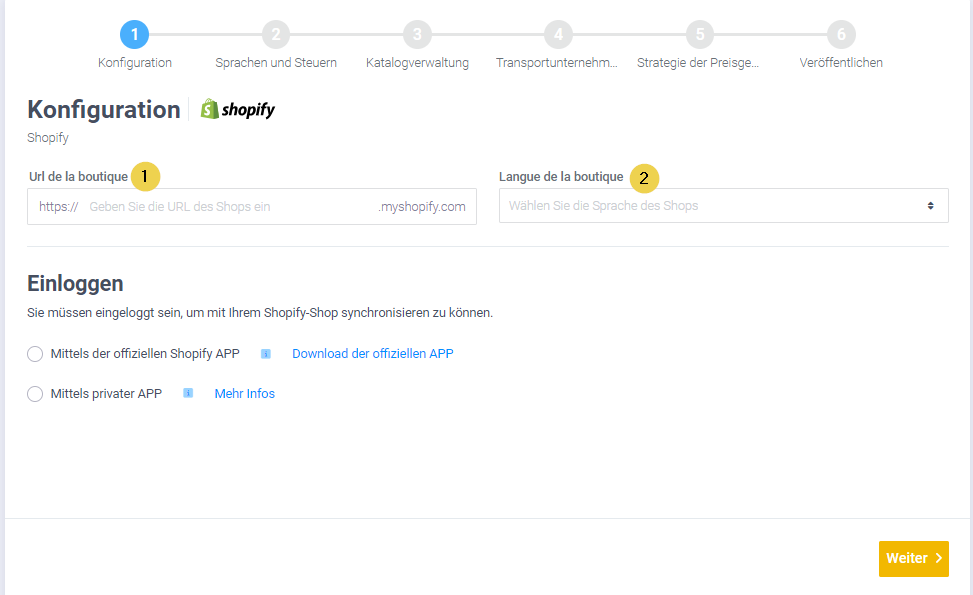
Task: Click the shop URL input field
Action: [230, 207]
